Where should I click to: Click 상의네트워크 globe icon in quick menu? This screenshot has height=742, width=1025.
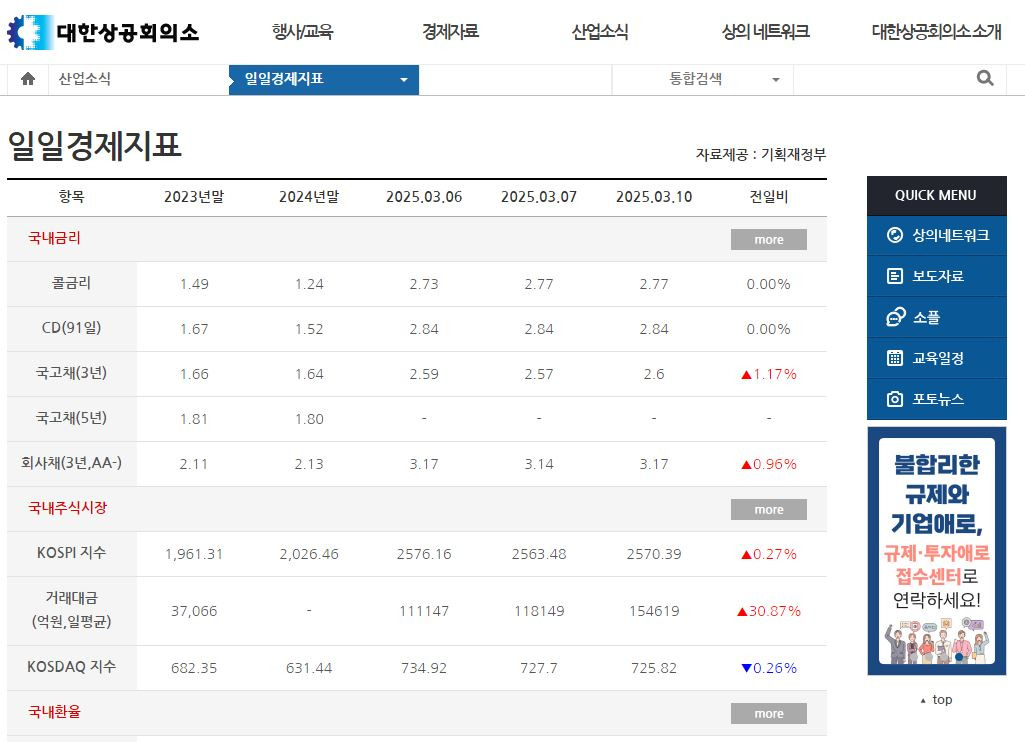click(894, 235)
